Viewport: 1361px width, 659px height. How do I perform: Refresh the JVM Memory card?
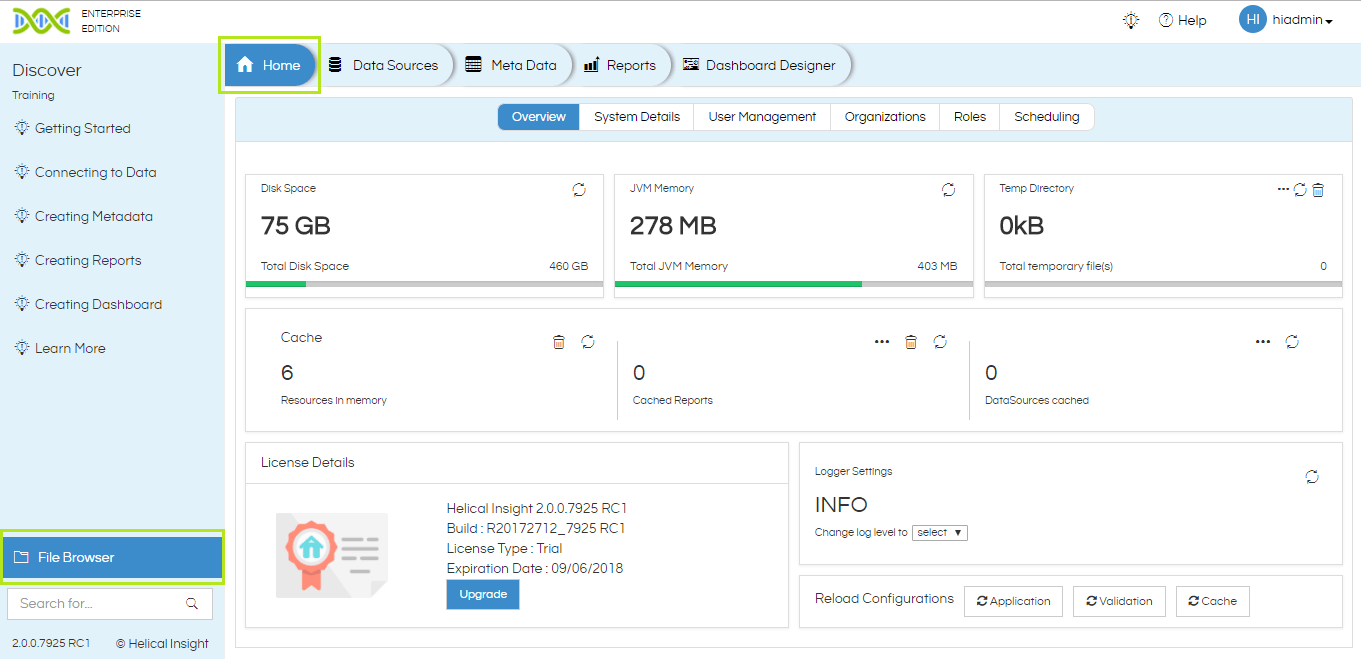click(x=949, y=190)
